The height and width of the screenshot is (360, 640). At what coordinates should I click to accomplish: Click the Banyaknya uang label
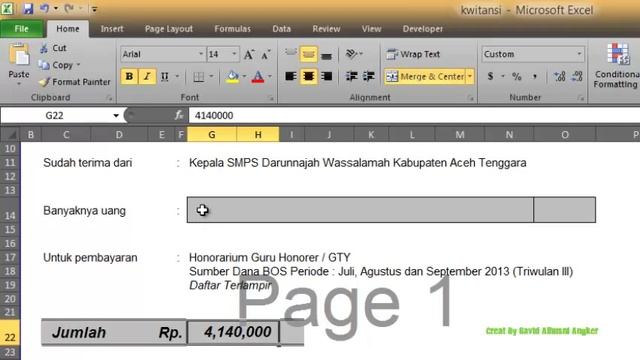pyautogui.click(x=84, y=211)
